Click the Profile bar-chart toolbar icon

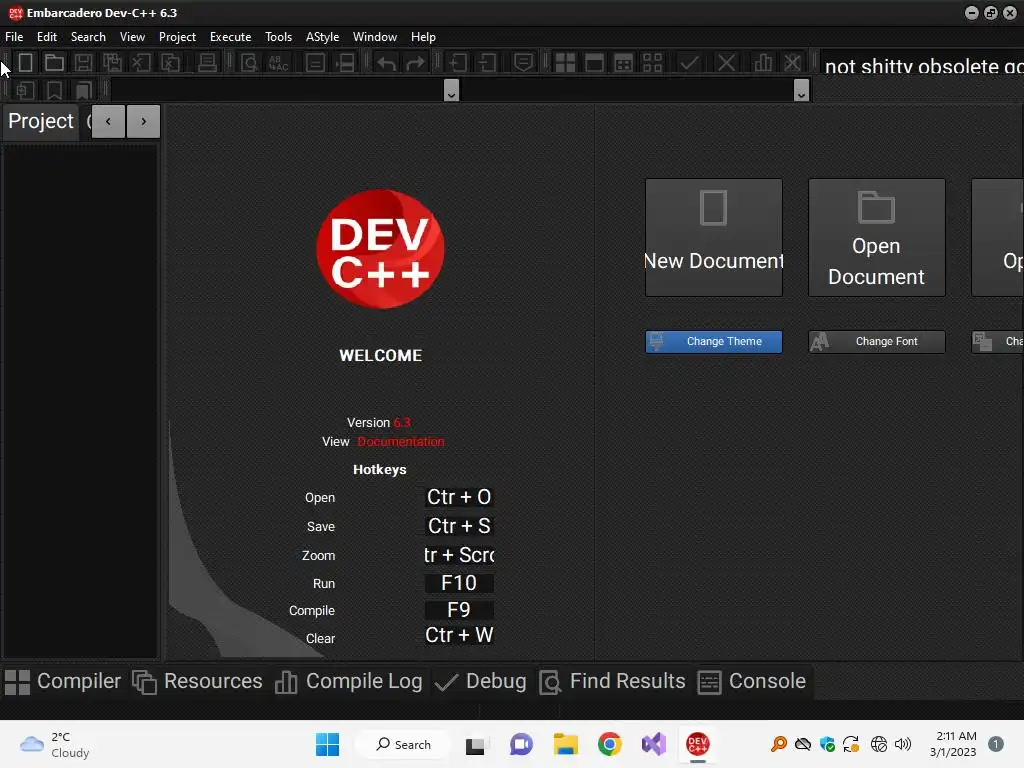[x=763, y=63]
